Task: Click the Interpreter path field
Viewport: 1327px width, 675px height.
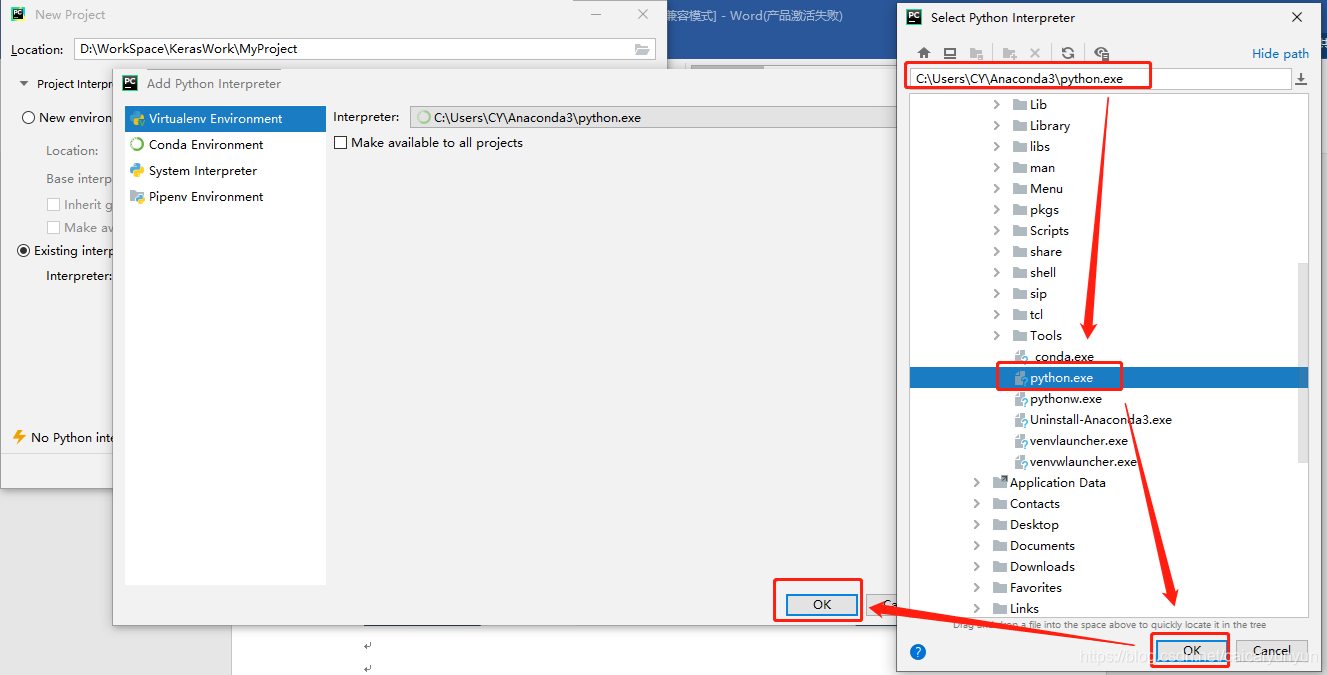Action: (654, 118)
